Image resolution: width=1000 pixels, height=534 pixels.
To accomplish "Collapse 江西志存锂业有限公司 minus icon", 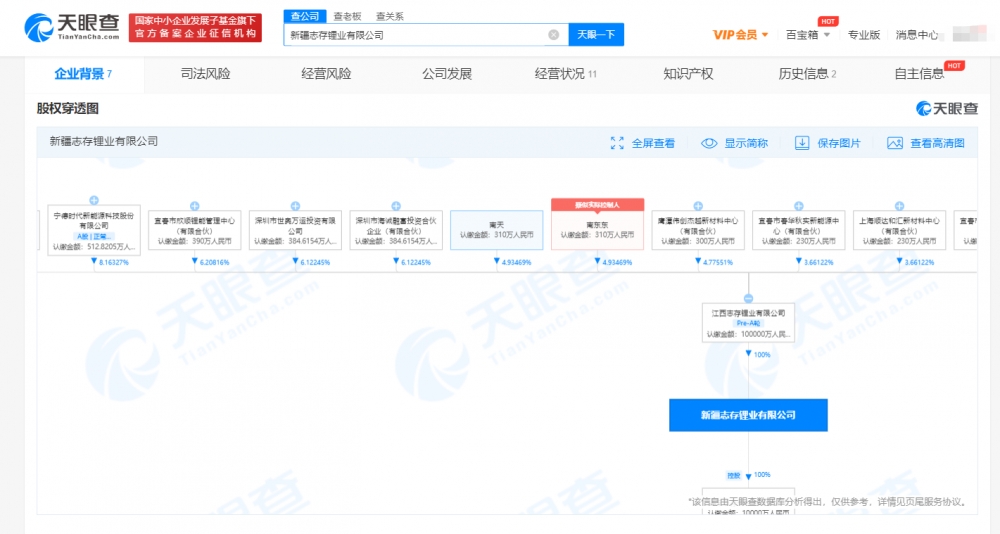I will (x=749, y=299).
